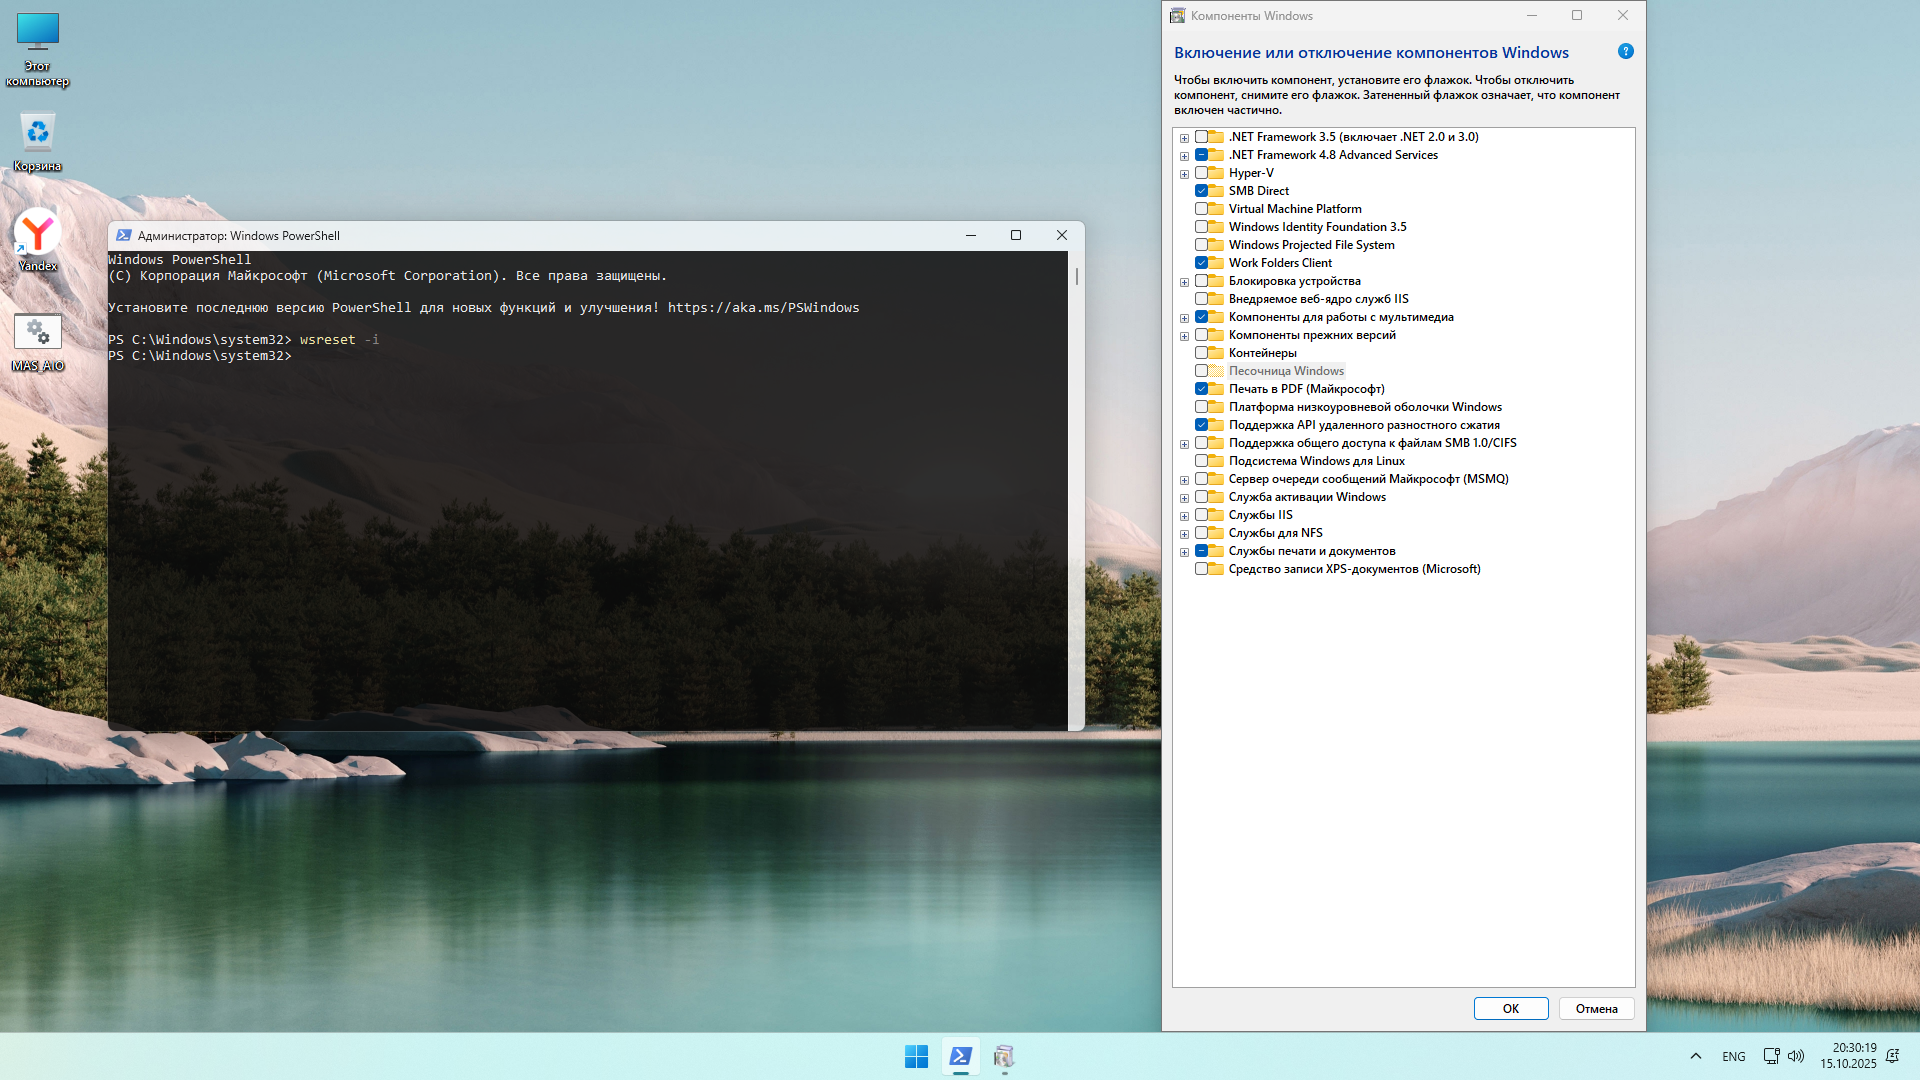This screenshot has height=1080, width=1920.
Task: Enable Подсистема Windows для Linux
Action: pyautogui.click(x=1201, y=460)
